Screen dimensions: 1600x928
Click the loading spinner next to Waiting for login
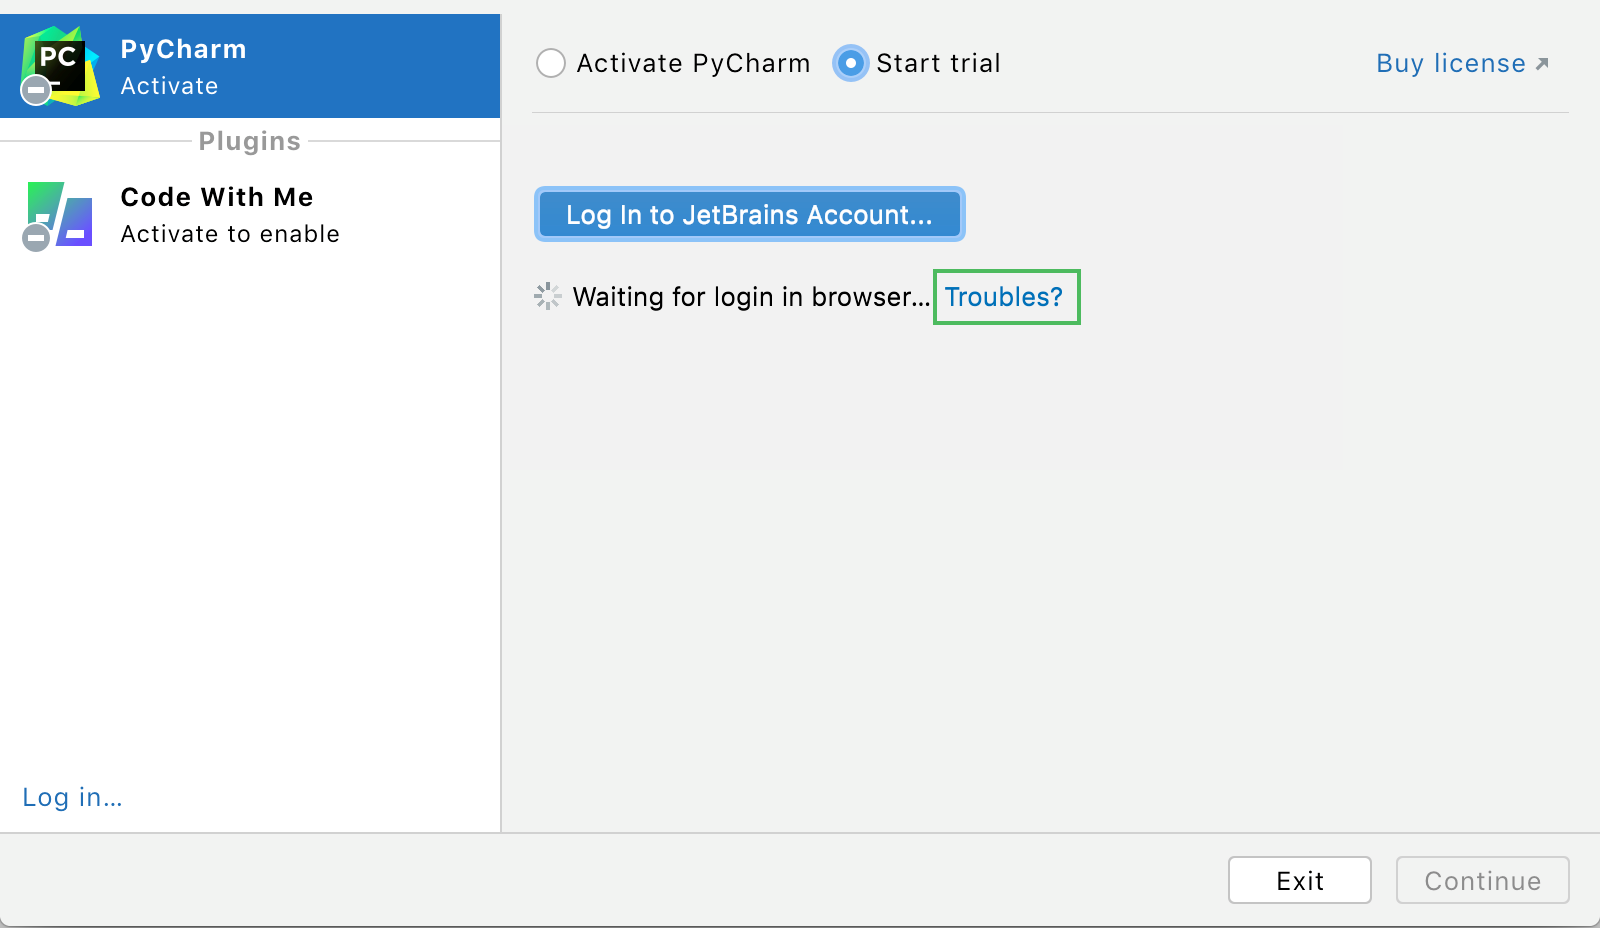point(548,296)
